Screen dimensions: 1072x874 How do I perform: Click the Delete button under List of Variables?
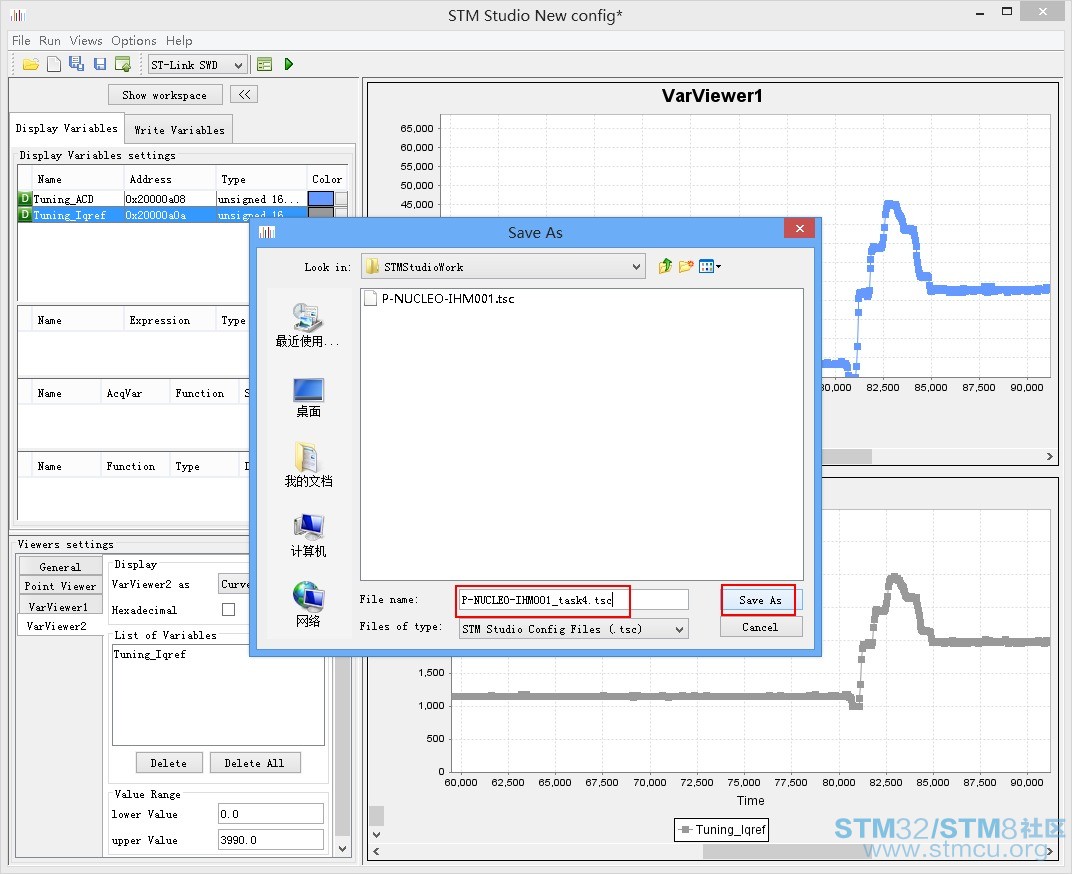click(168, 763)
